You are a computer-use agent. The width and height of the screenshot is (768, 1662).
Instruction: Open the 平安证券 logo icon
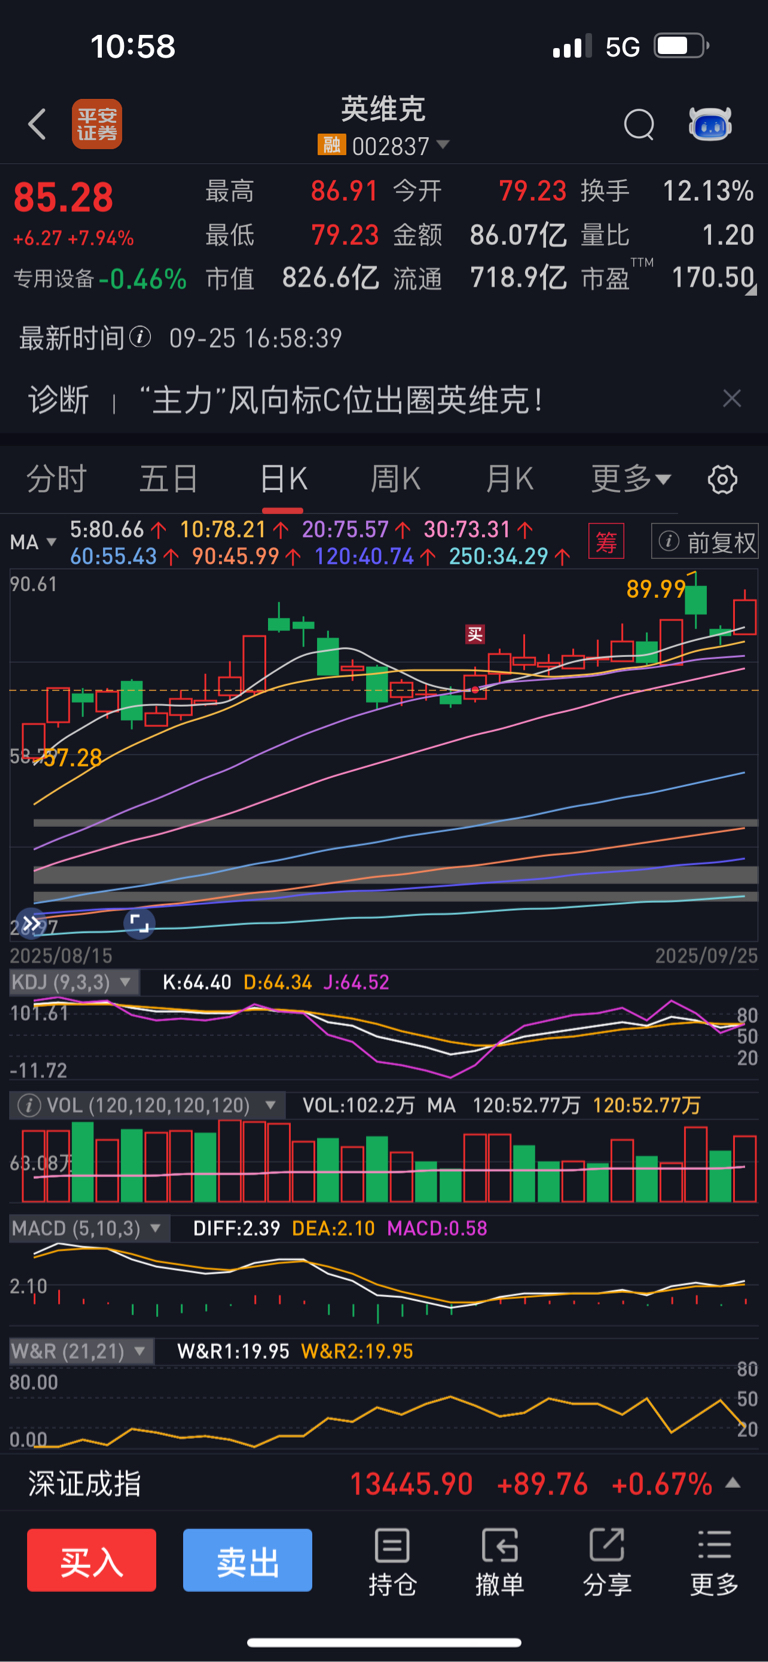coord(97,124)
